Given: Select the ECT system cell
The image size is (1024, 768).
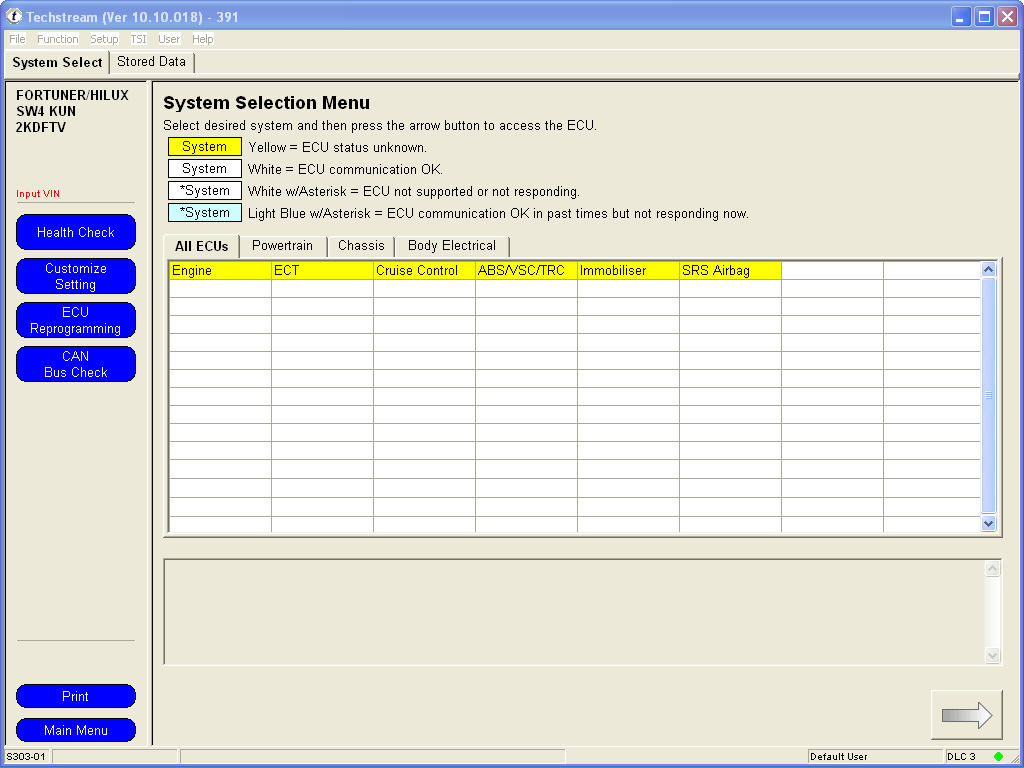Looking at the screenshot, I should pos(323,270).
